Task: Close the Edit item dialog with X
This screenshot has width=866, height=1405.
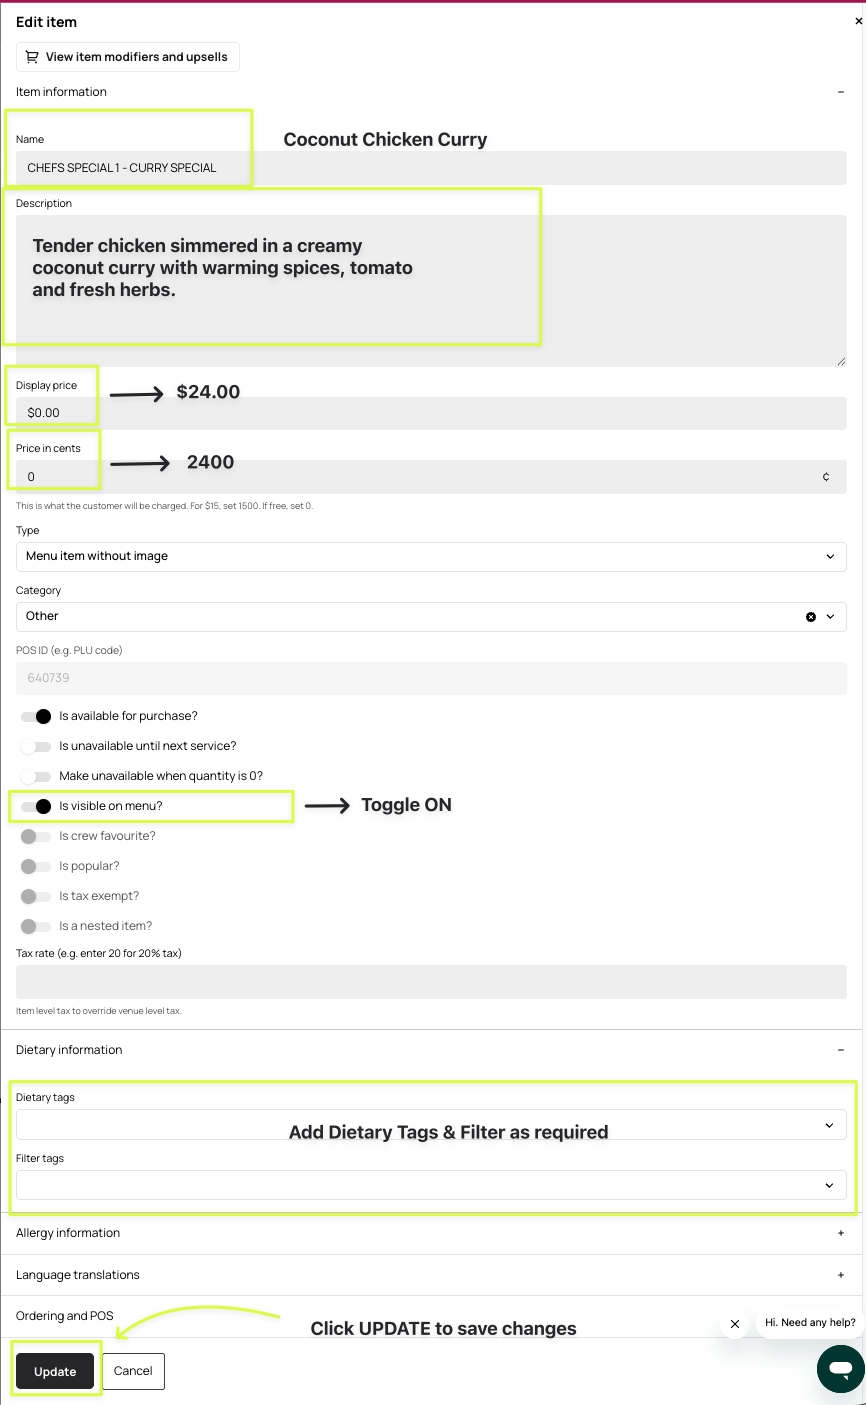Action: point(859,22)
